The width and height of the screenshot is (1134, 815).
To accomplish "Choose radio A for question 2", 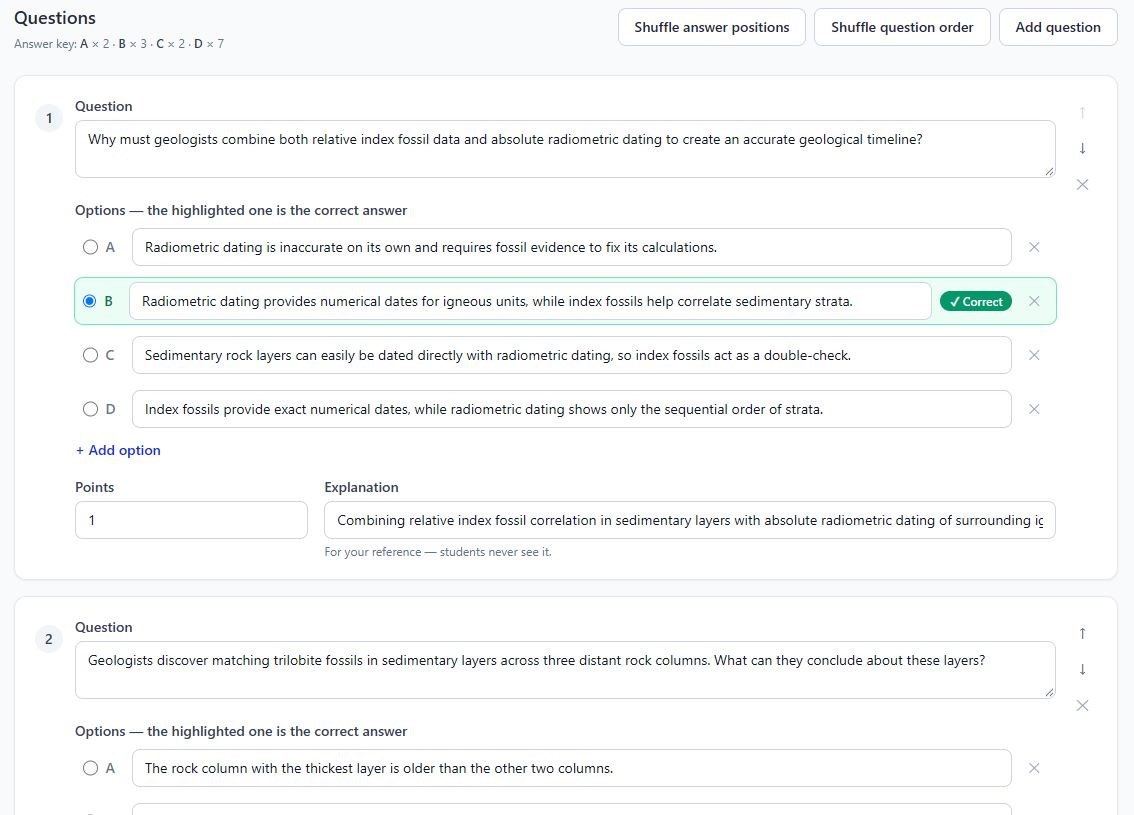I will (x=90, y=768).
